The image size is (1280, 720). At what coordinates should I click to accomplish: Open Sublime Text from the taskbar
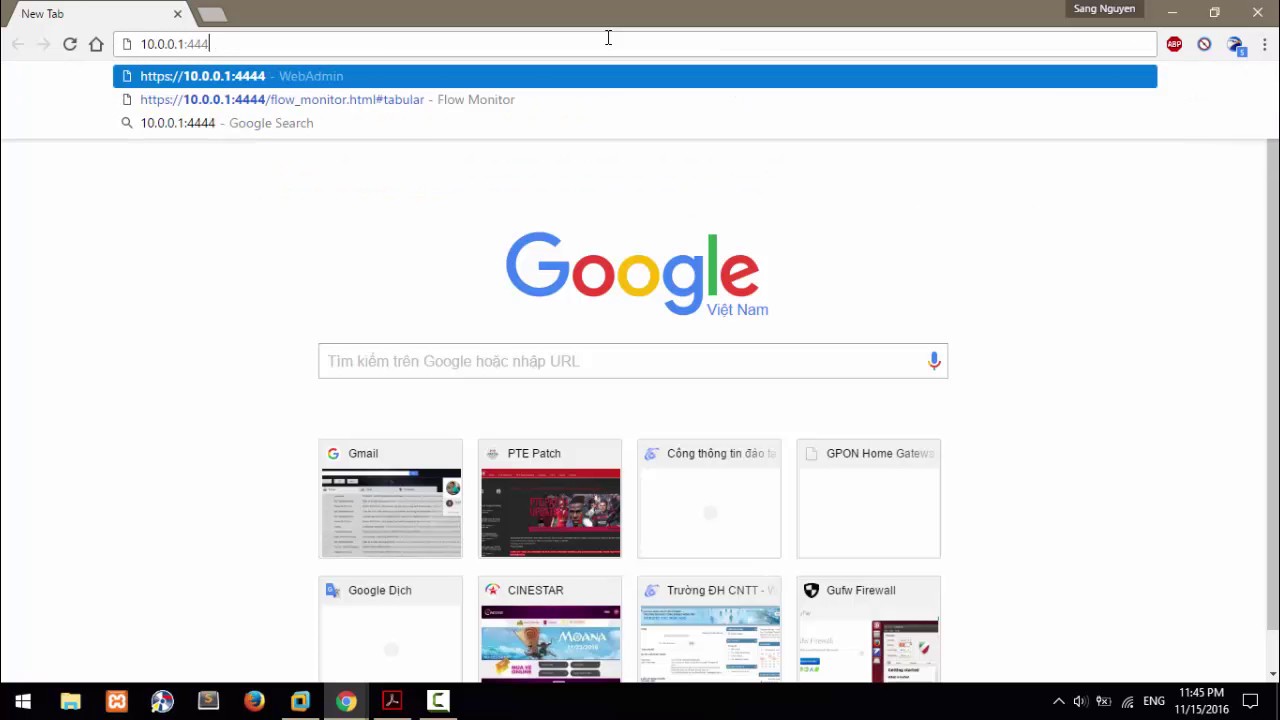click(x=208, y=701)
